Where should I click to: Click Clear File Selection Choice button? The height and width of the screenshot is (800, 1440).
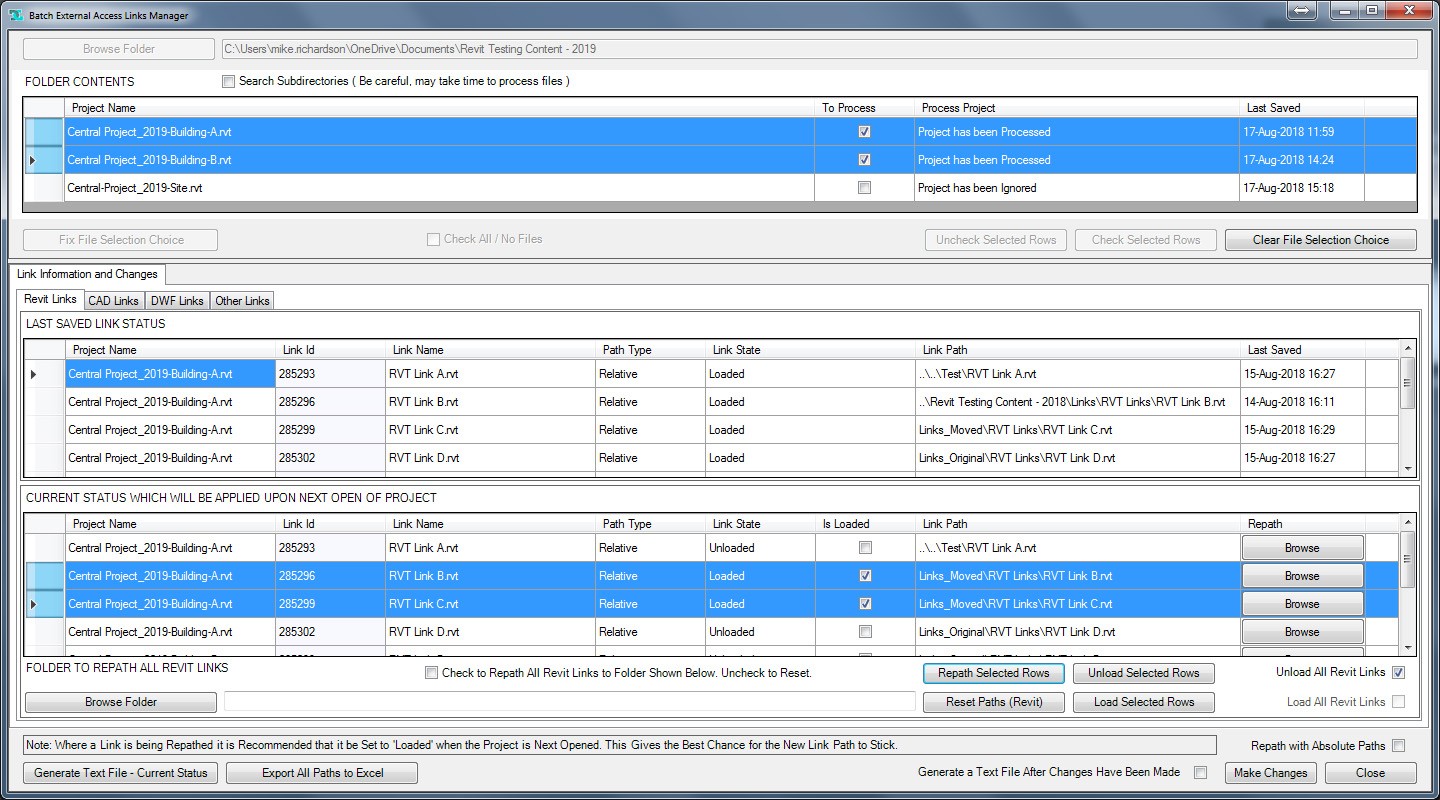click(x=1320, y=240)
